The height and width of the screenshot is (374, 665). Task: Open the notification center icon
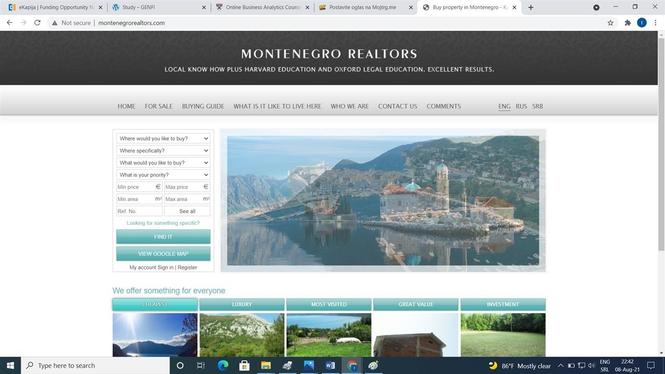tap(651, 366)
